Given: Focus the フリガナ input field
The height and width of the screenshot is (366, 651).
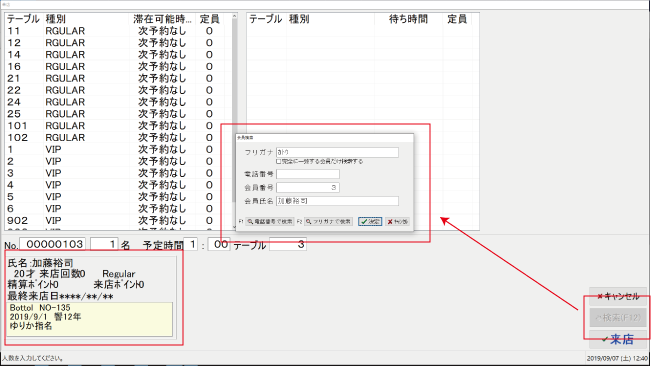Looking at the screenshot, I should pos(337,152).
